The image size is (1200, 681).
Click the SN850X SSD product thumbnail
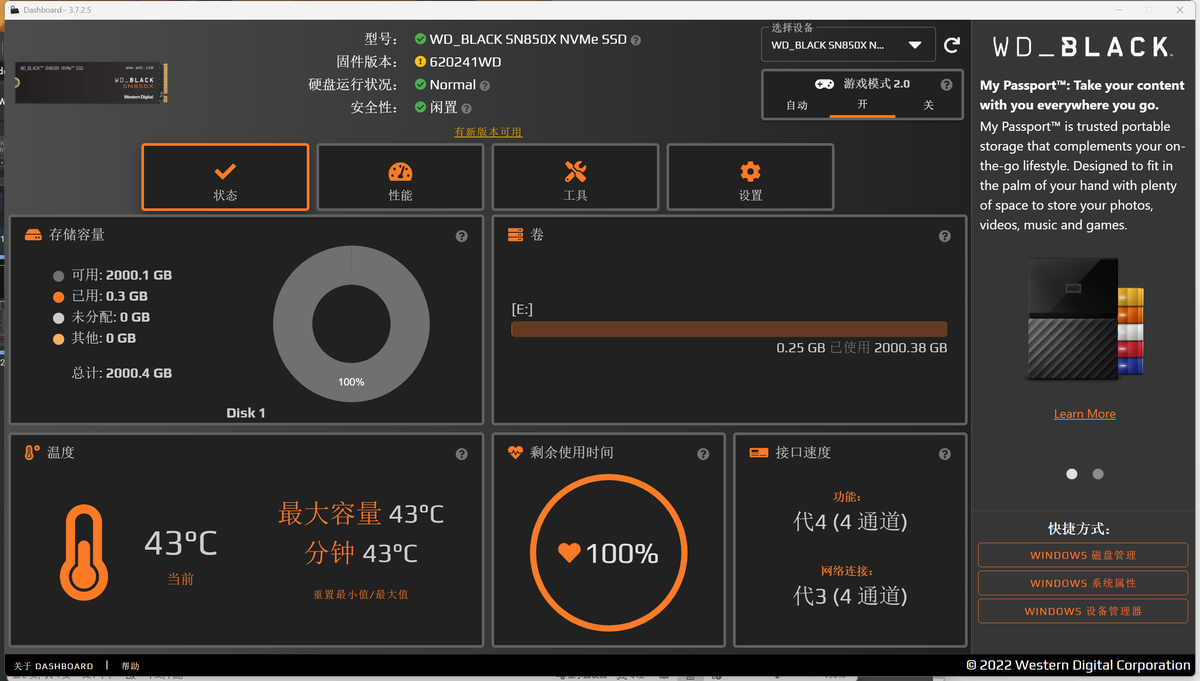[x=90, y=83]
